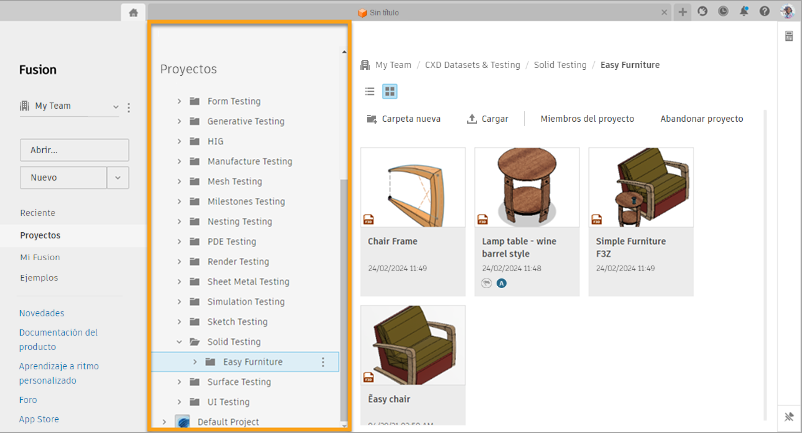Open the job status clock icon
This screenshot has width=802, height=433.
tap(723, 11)
